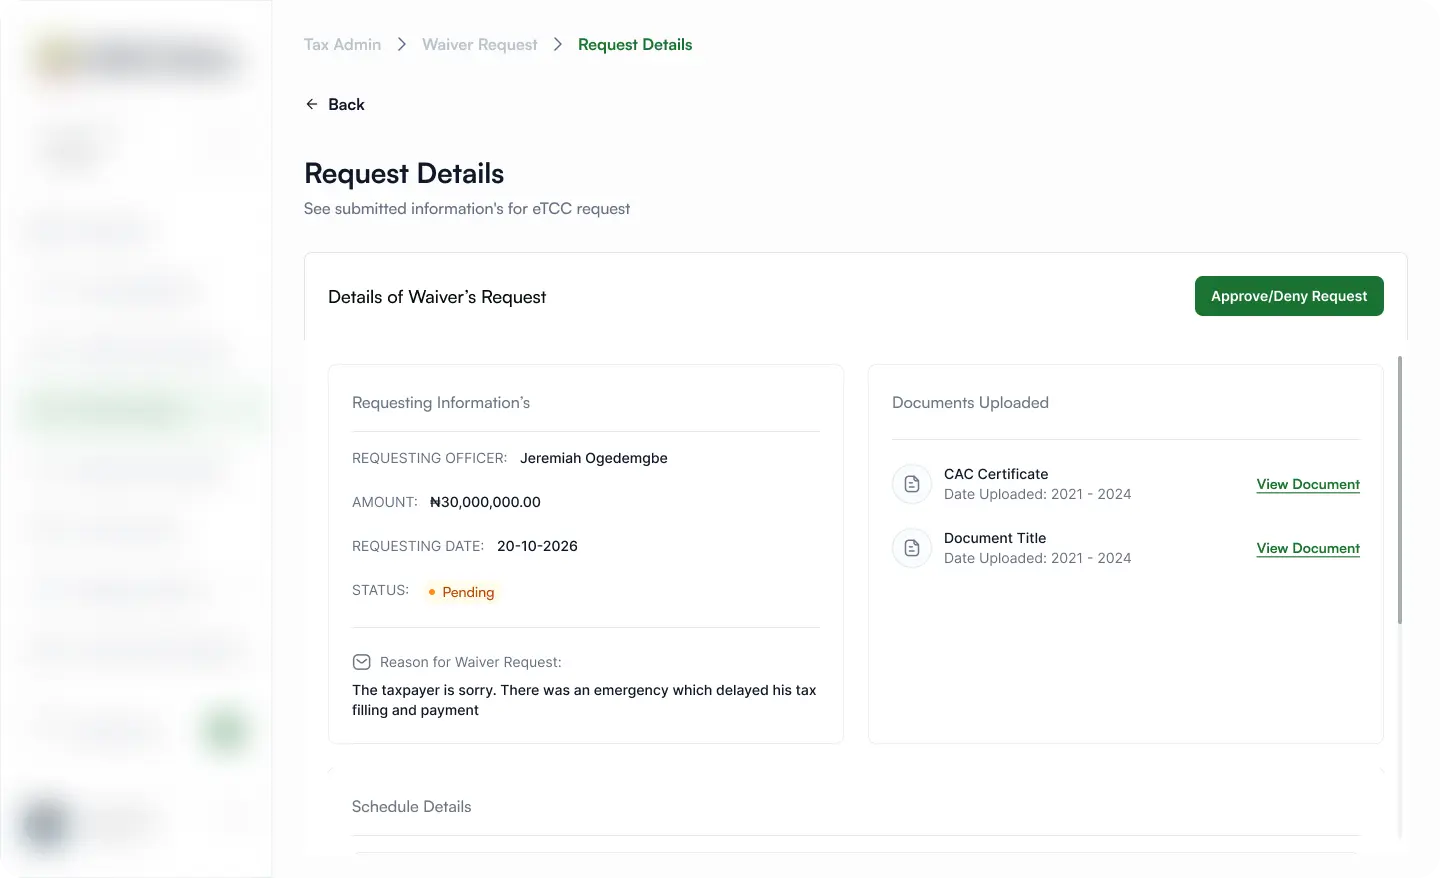The height and width of the screenshot is (878, 1440).
Task: Click the Requesting Information's heading
Action: [x=441, y=402]
